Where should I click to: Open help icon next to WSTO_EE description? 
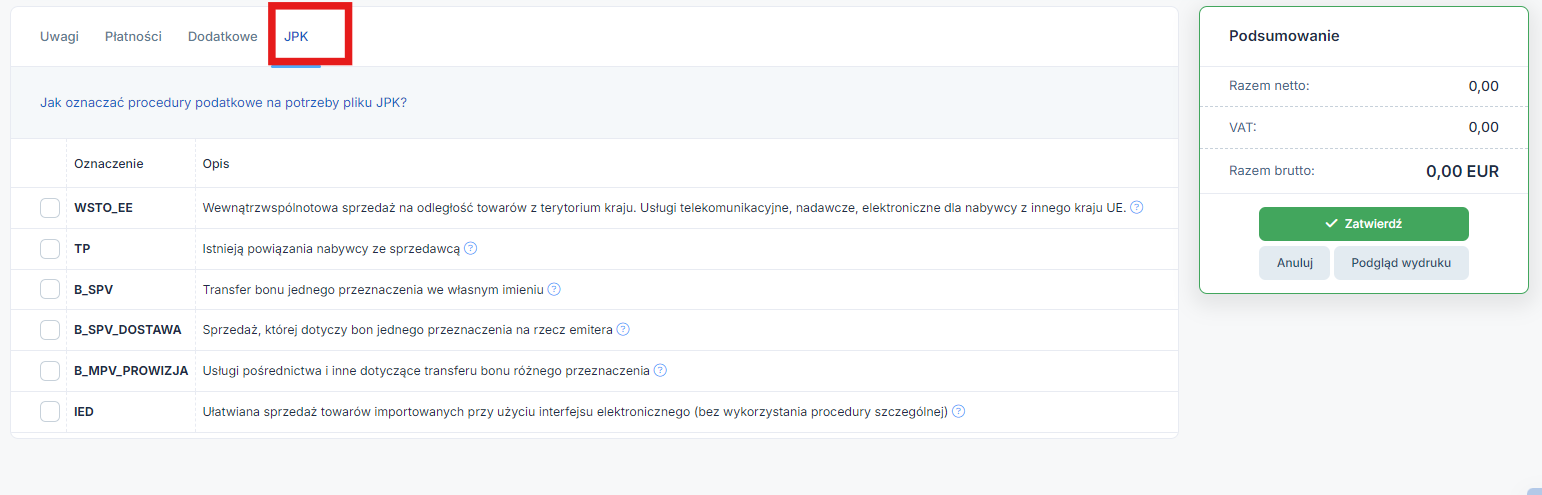pyautogui.click(x=1137, y=208)
